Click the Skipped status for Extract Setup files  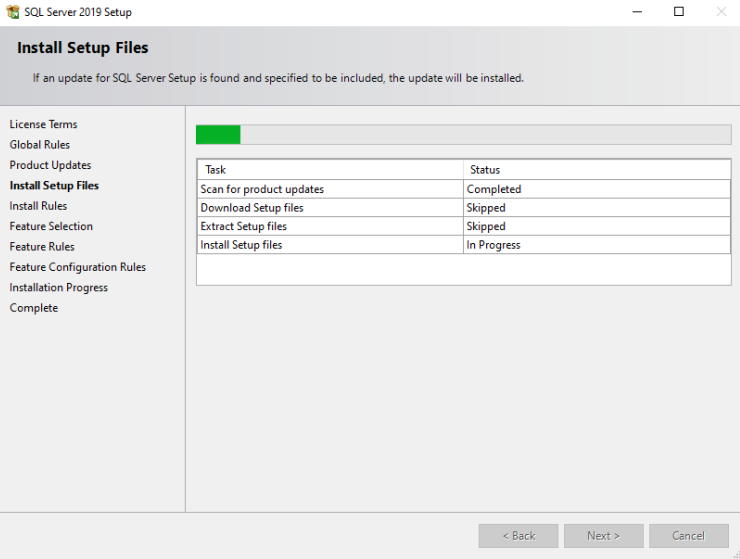pos(597,226)
